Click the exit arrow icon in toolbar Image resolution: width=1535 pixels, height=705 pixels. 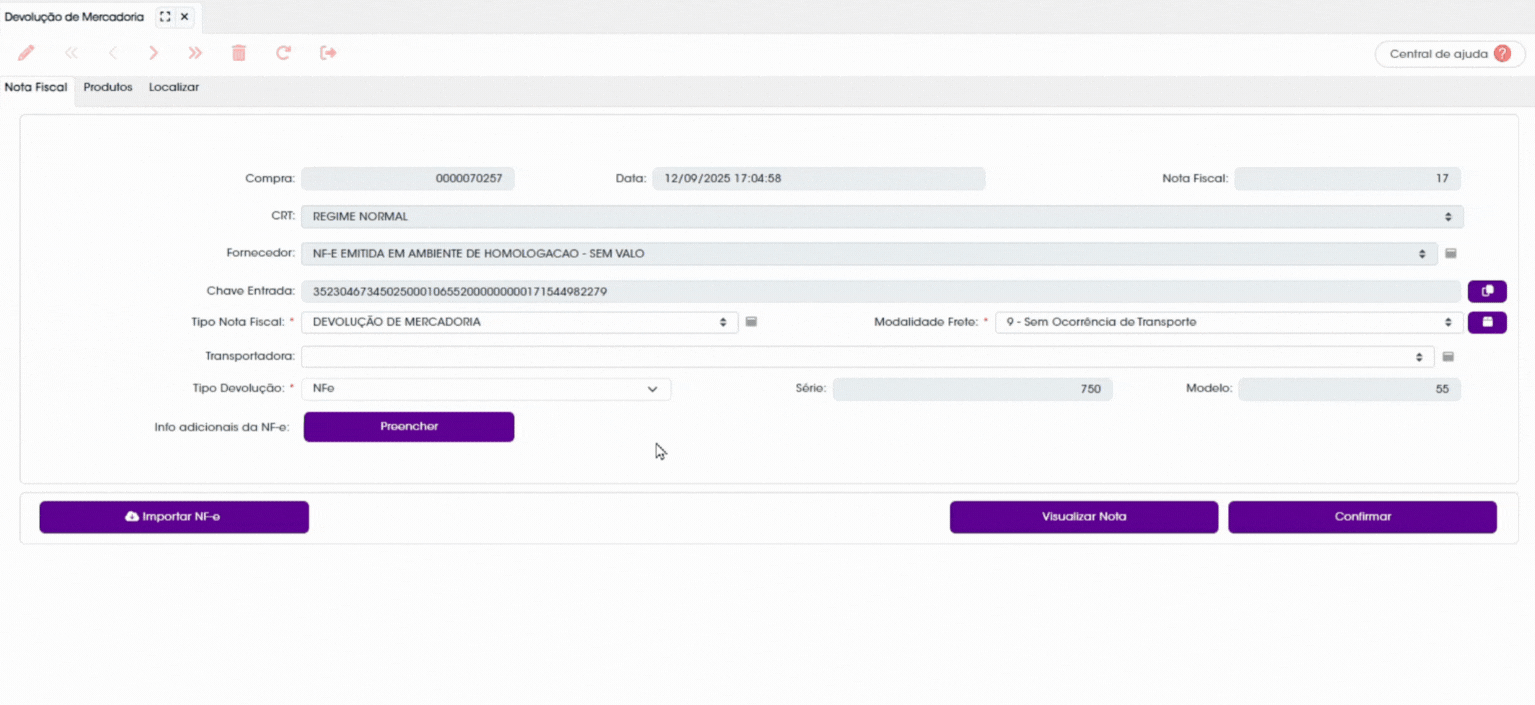[328, 53]
